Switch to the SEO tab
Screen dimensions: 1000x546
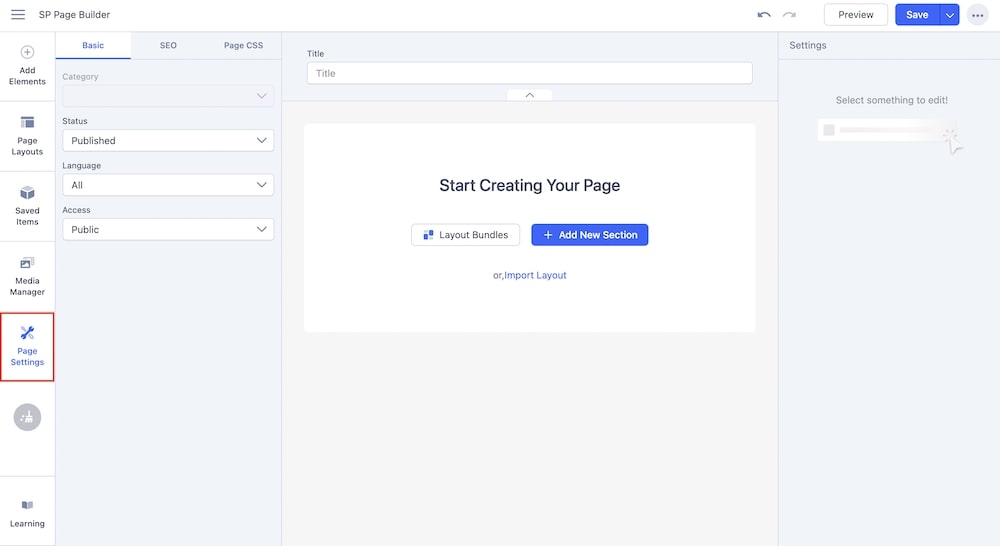(168, 46)
